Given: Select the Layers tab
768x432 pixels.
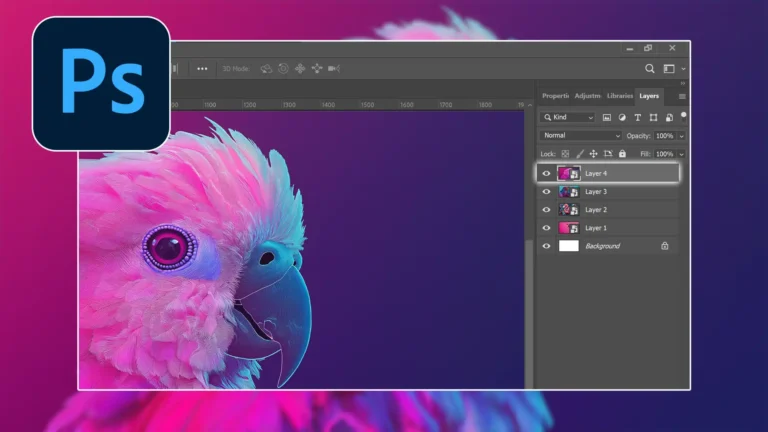Looking at the screenshot, I should (x=649, y=96).
